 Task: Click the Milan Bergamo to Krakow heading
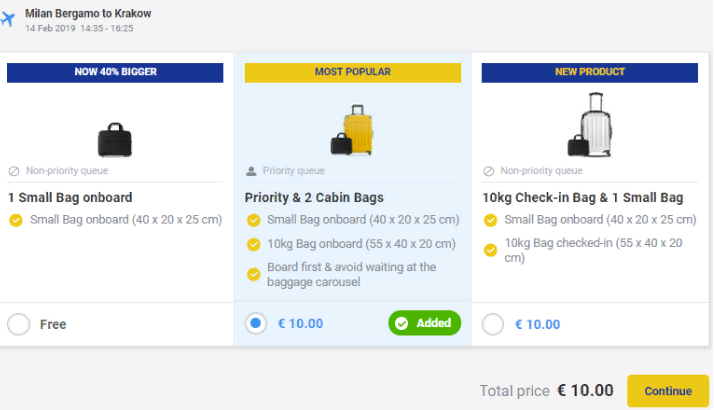point(88,14)
